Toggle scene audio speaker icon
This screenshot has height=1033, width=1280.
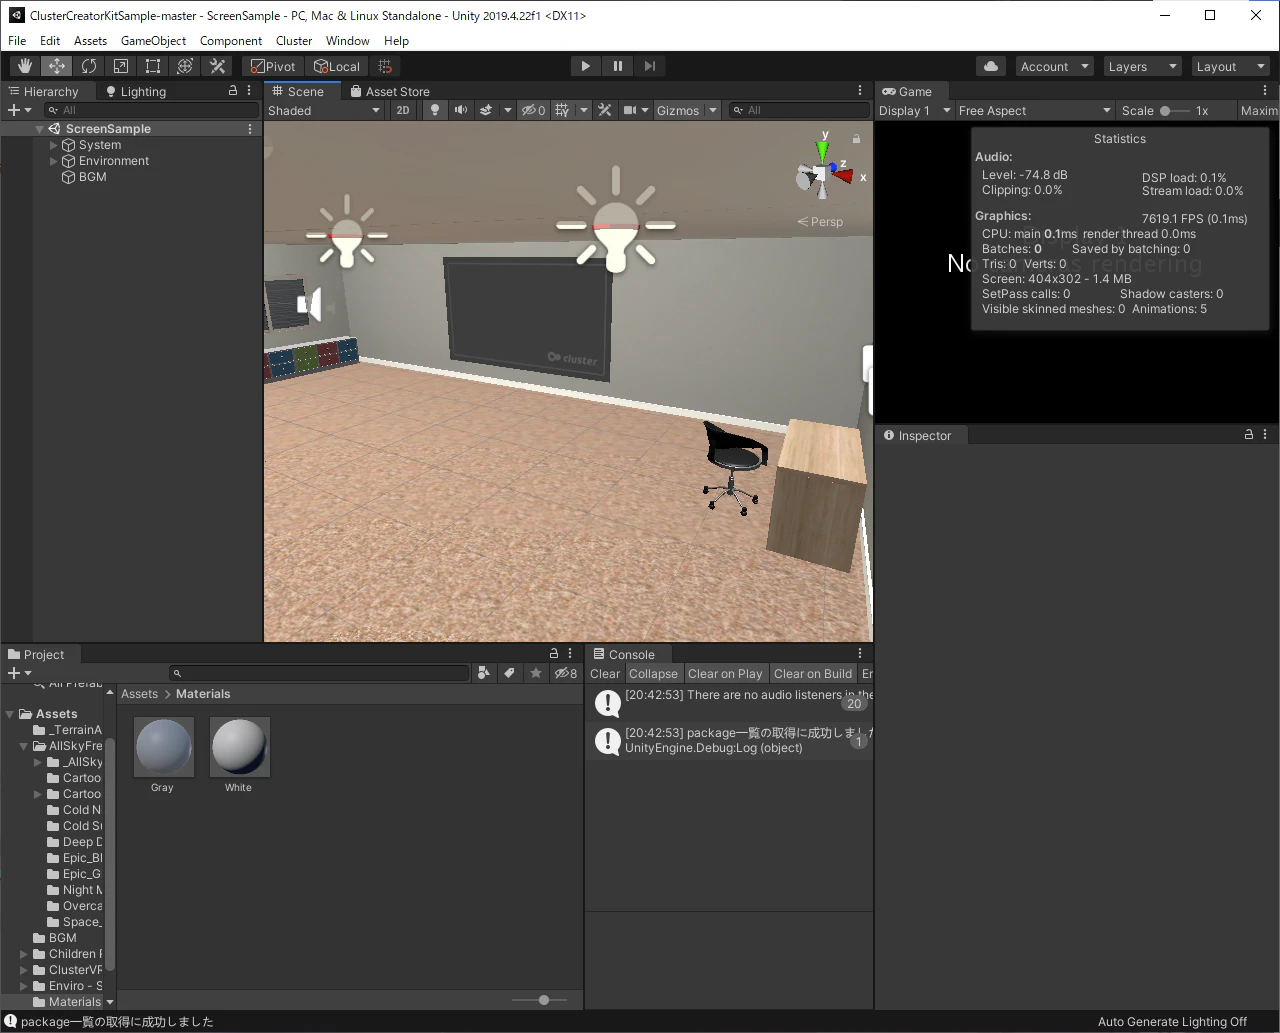pos(461,110)
